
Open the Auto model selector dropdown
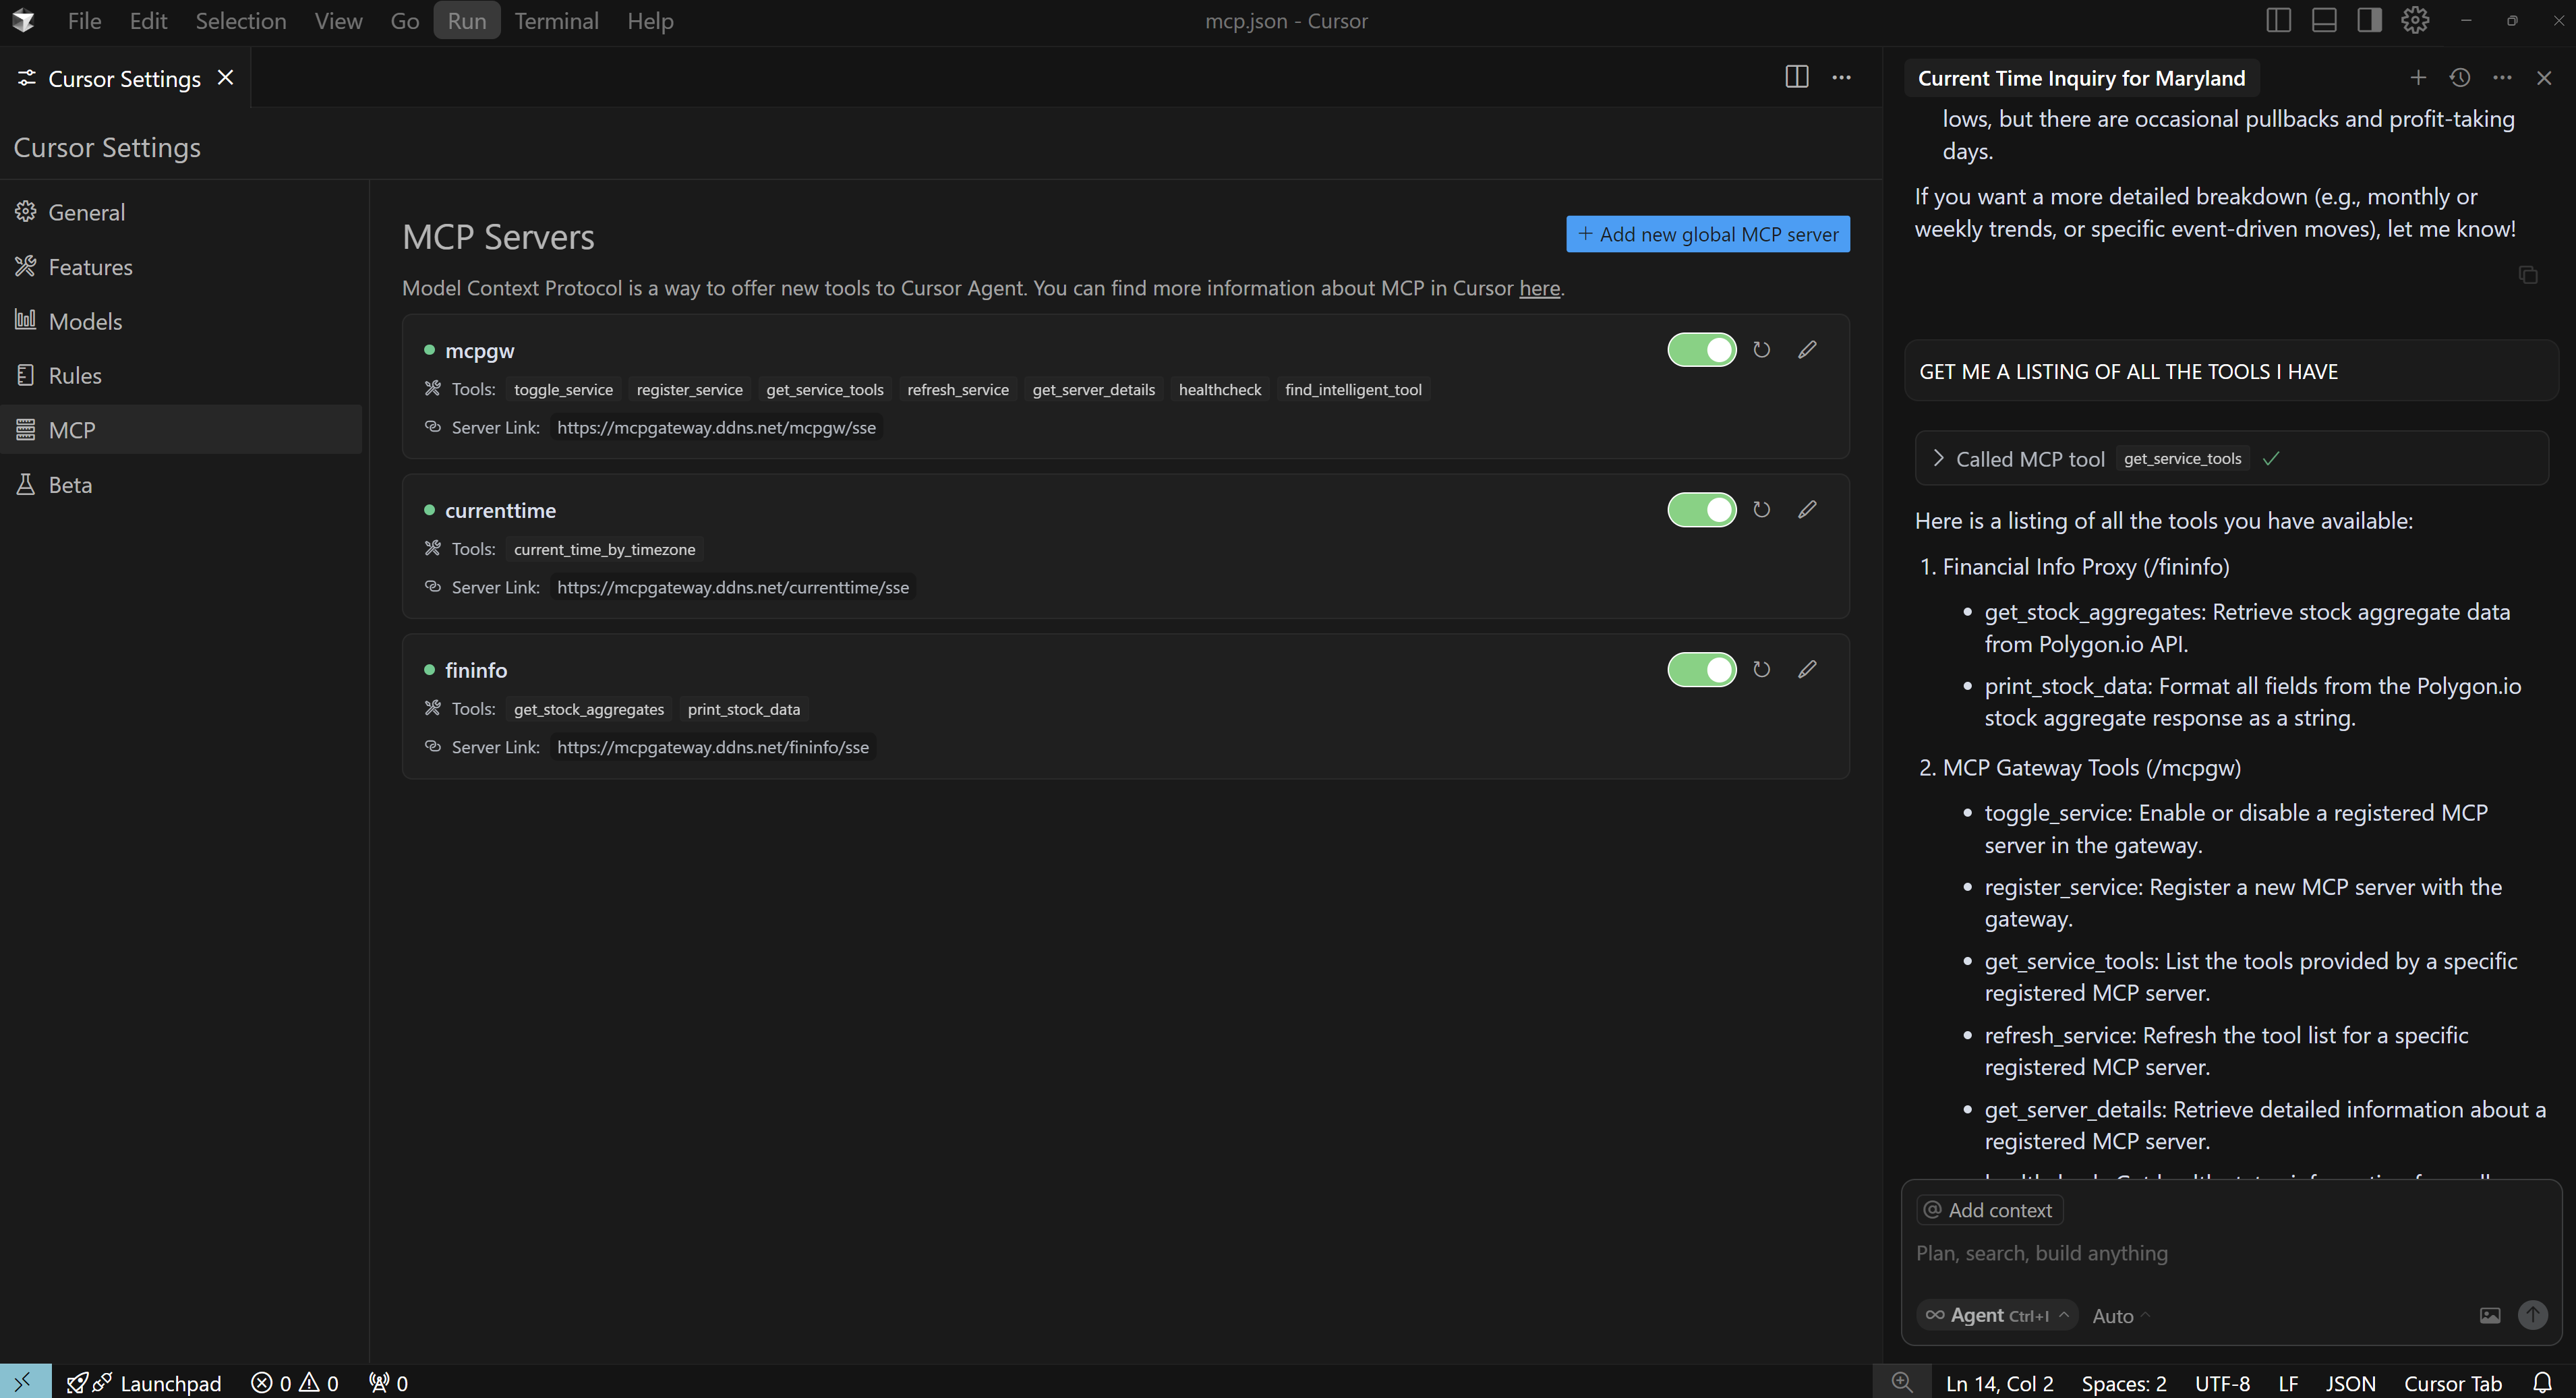pos(2120,1316)
